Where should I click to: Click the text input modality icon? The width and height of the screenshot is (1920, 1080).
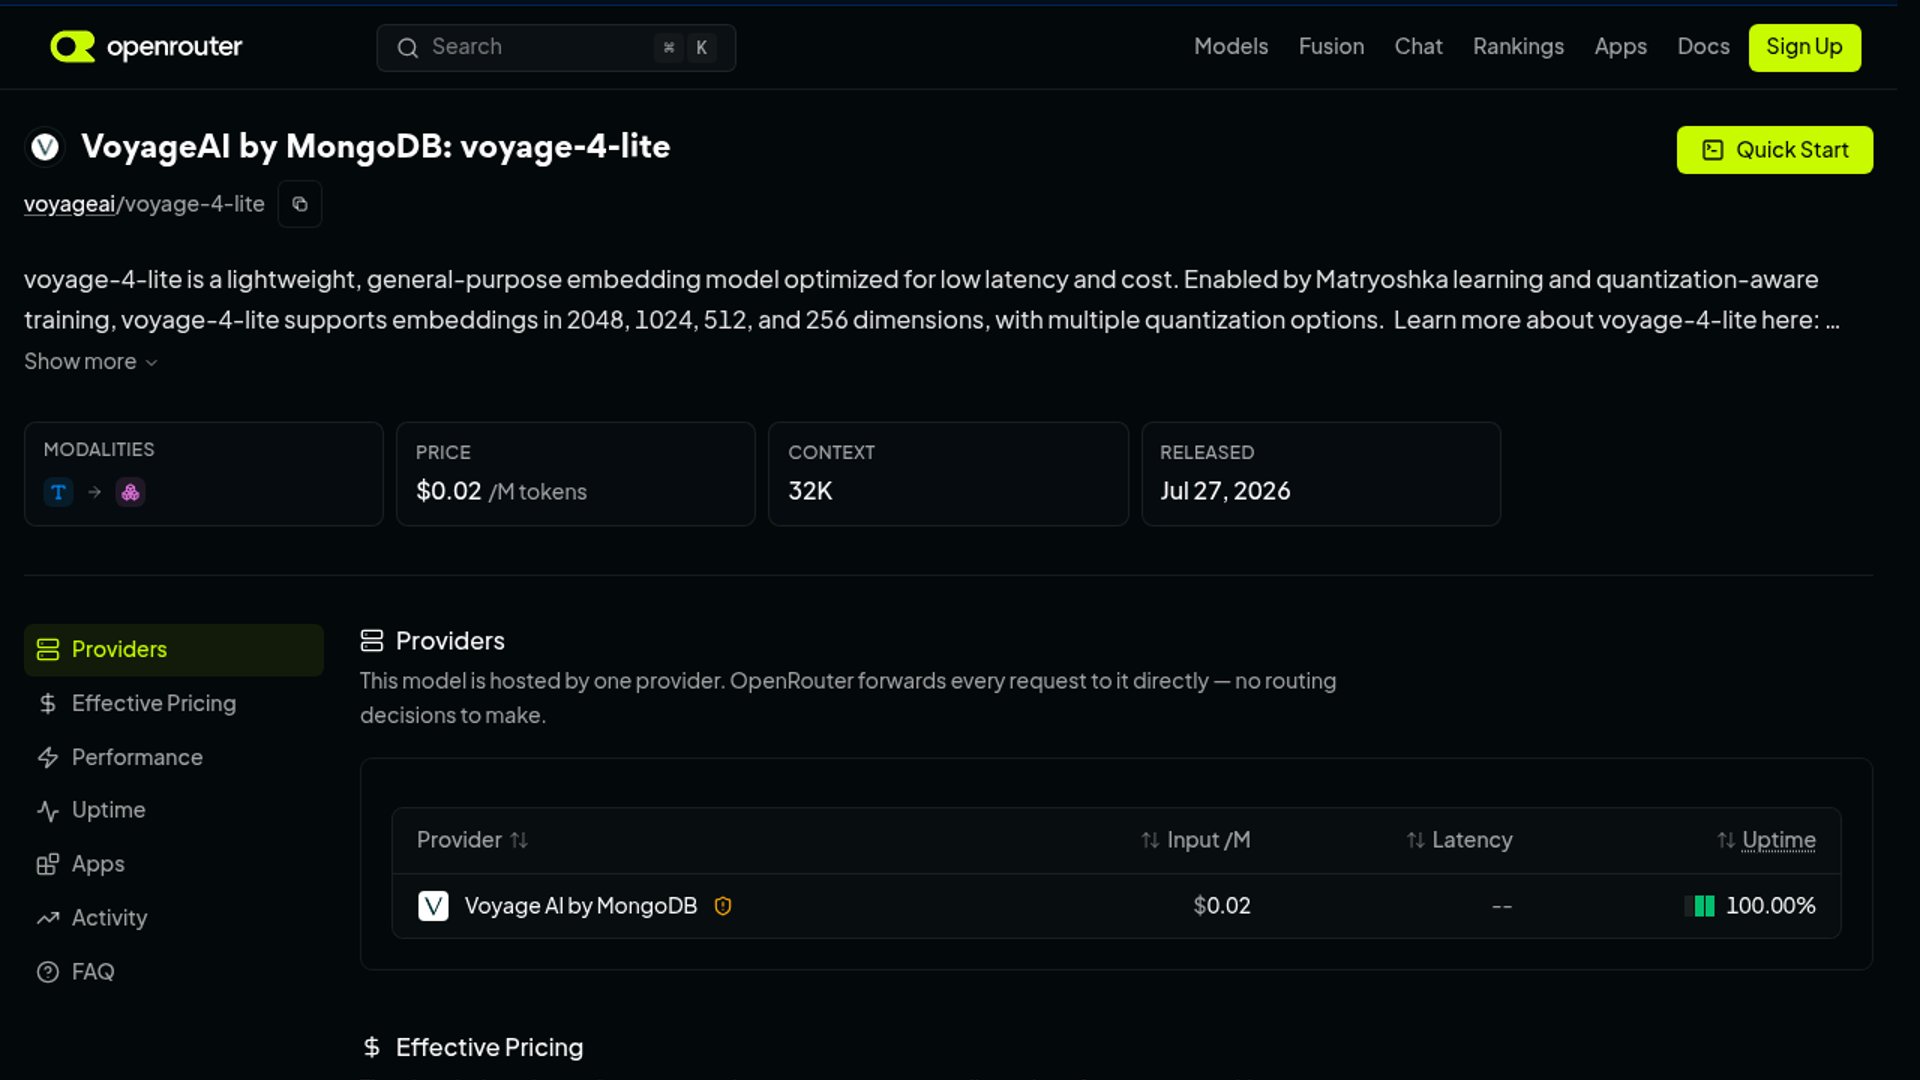pyautogui.click(x=58, y=492)
